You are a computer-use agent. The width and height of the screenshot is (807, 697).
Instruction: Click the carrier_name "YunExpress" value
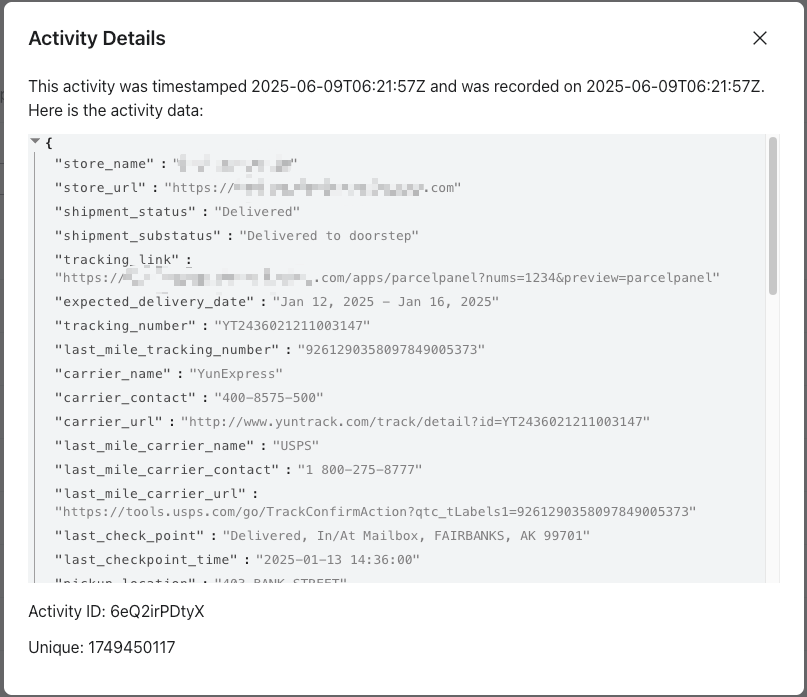(236, 374)
